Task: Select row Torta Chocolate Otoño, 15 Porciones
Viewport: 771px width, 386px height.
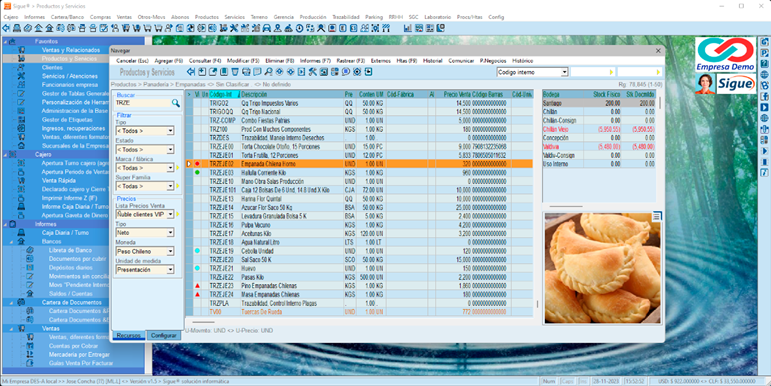Action: [360, 147]
